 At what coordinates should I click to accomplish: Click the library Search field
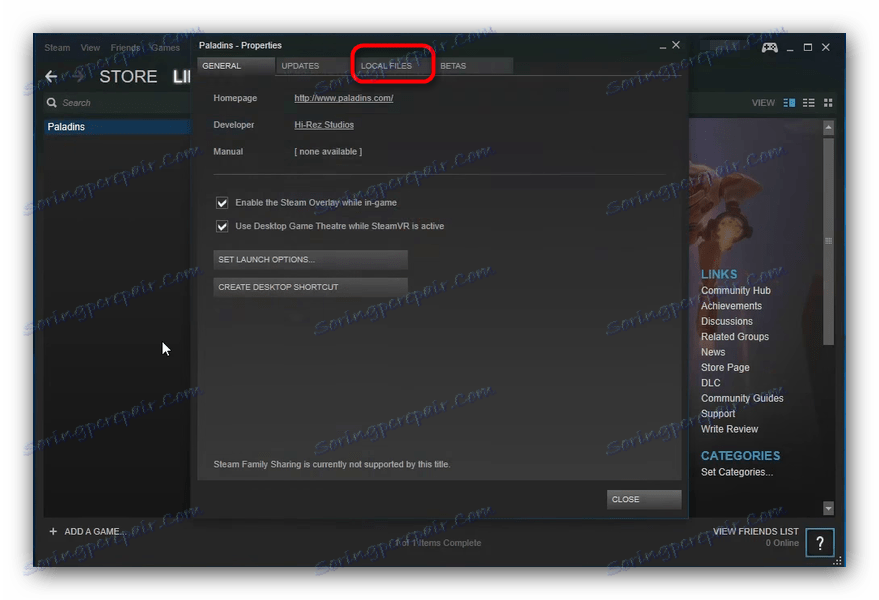(118, 103)
